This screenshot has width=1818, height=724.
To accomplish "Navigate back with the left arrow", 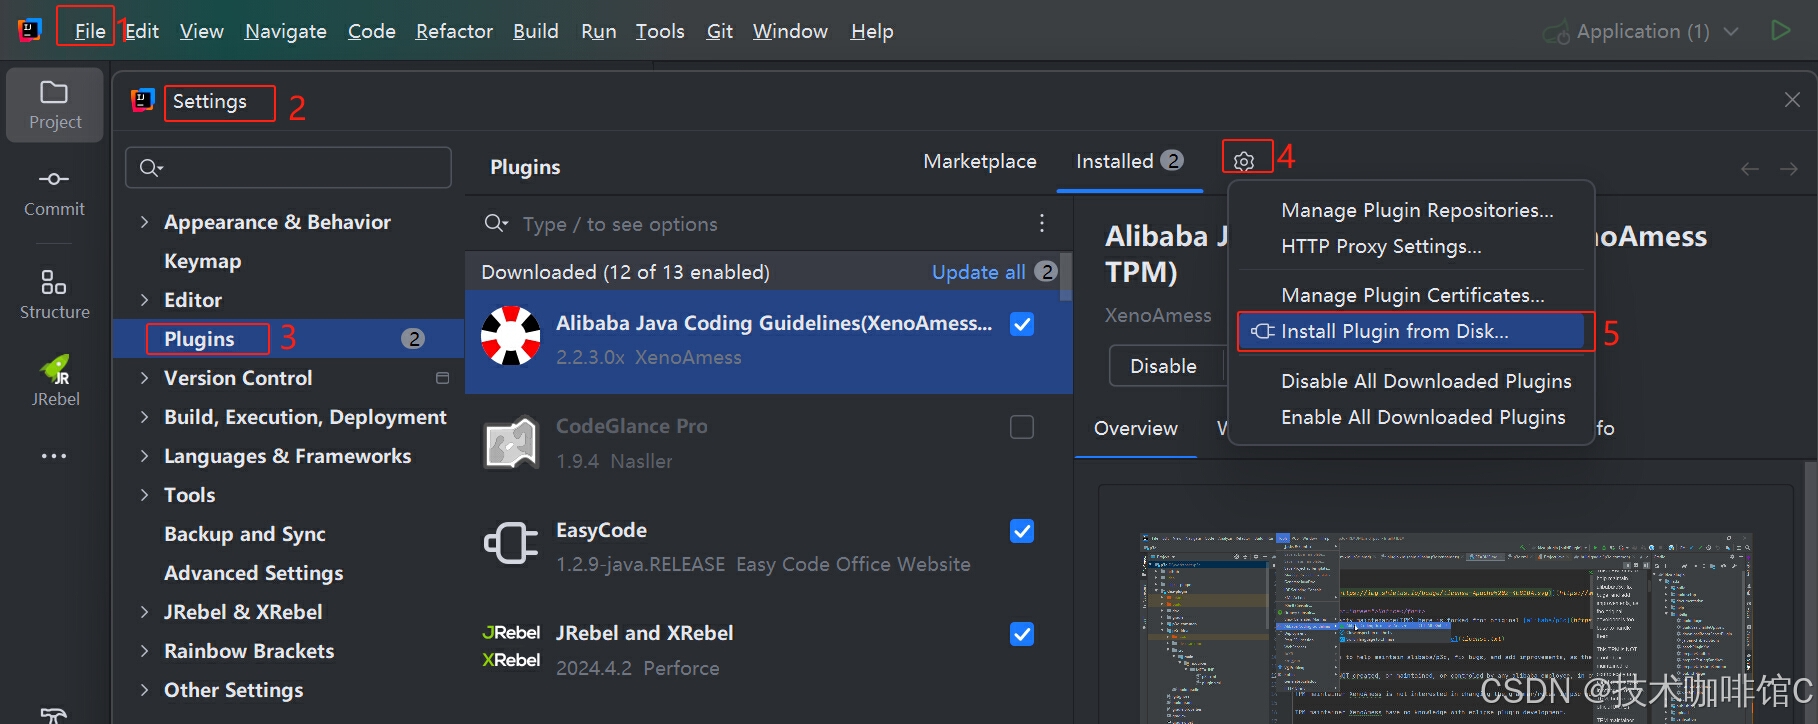I will (1750, 169).
